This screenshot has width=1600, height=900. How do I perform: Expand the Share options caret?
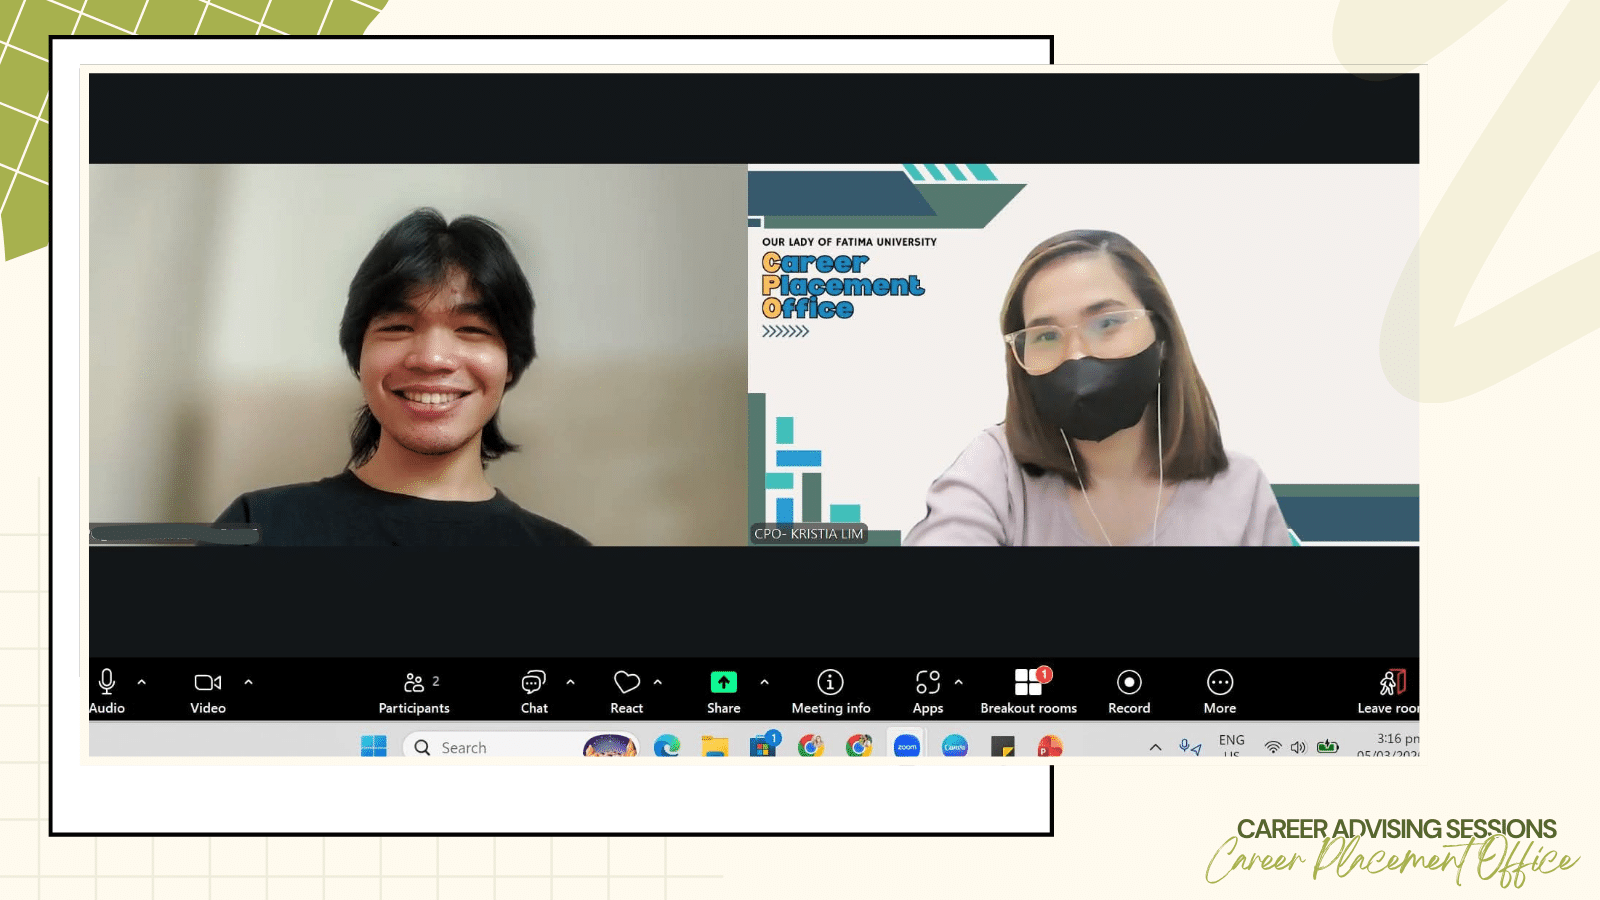tap(765, 682)
